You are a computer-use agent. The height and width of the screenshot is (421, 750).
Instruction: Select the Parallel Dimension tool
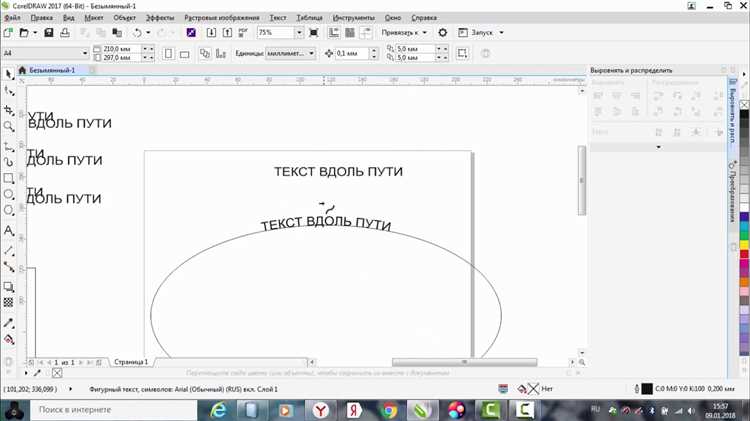pyautogui.click(x=9, y=250)
